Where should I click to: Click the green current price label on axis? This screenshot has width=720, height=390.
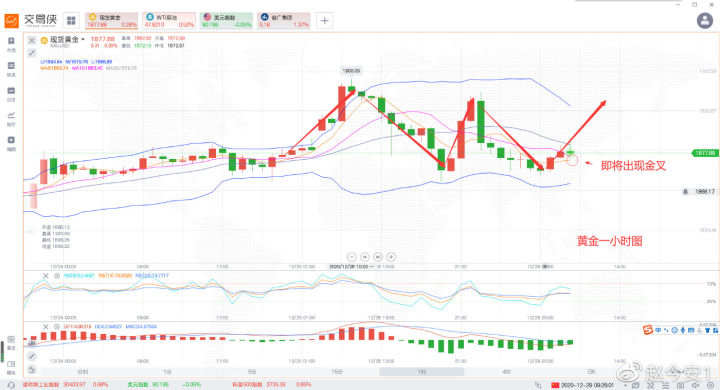coord(705,153)
